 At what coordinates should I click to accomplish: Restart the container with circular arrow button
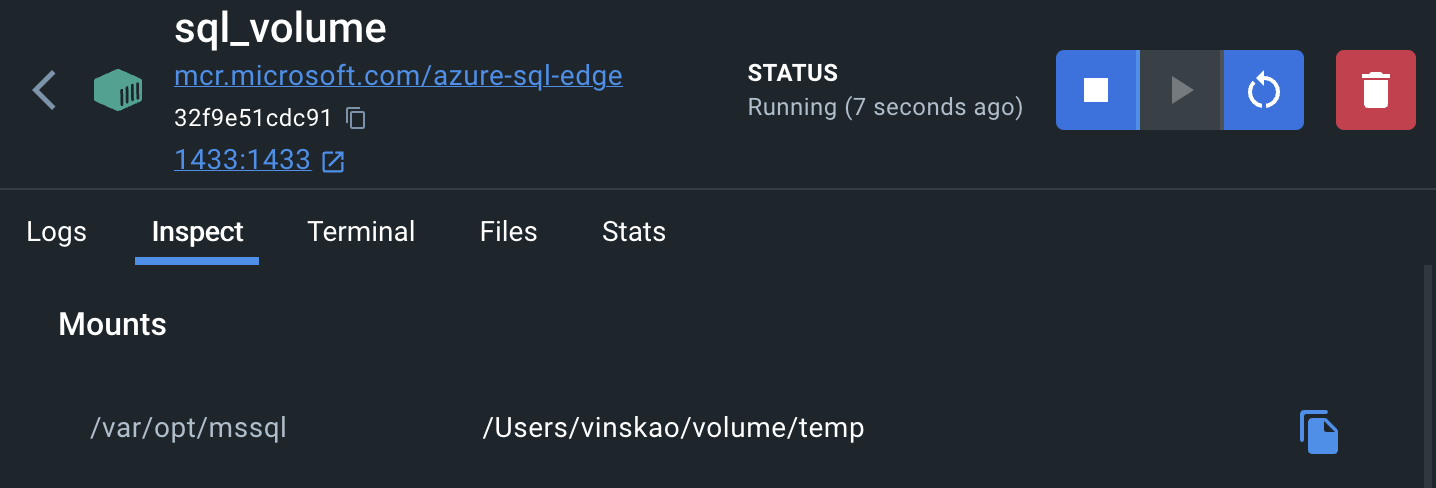point(1264,90)
